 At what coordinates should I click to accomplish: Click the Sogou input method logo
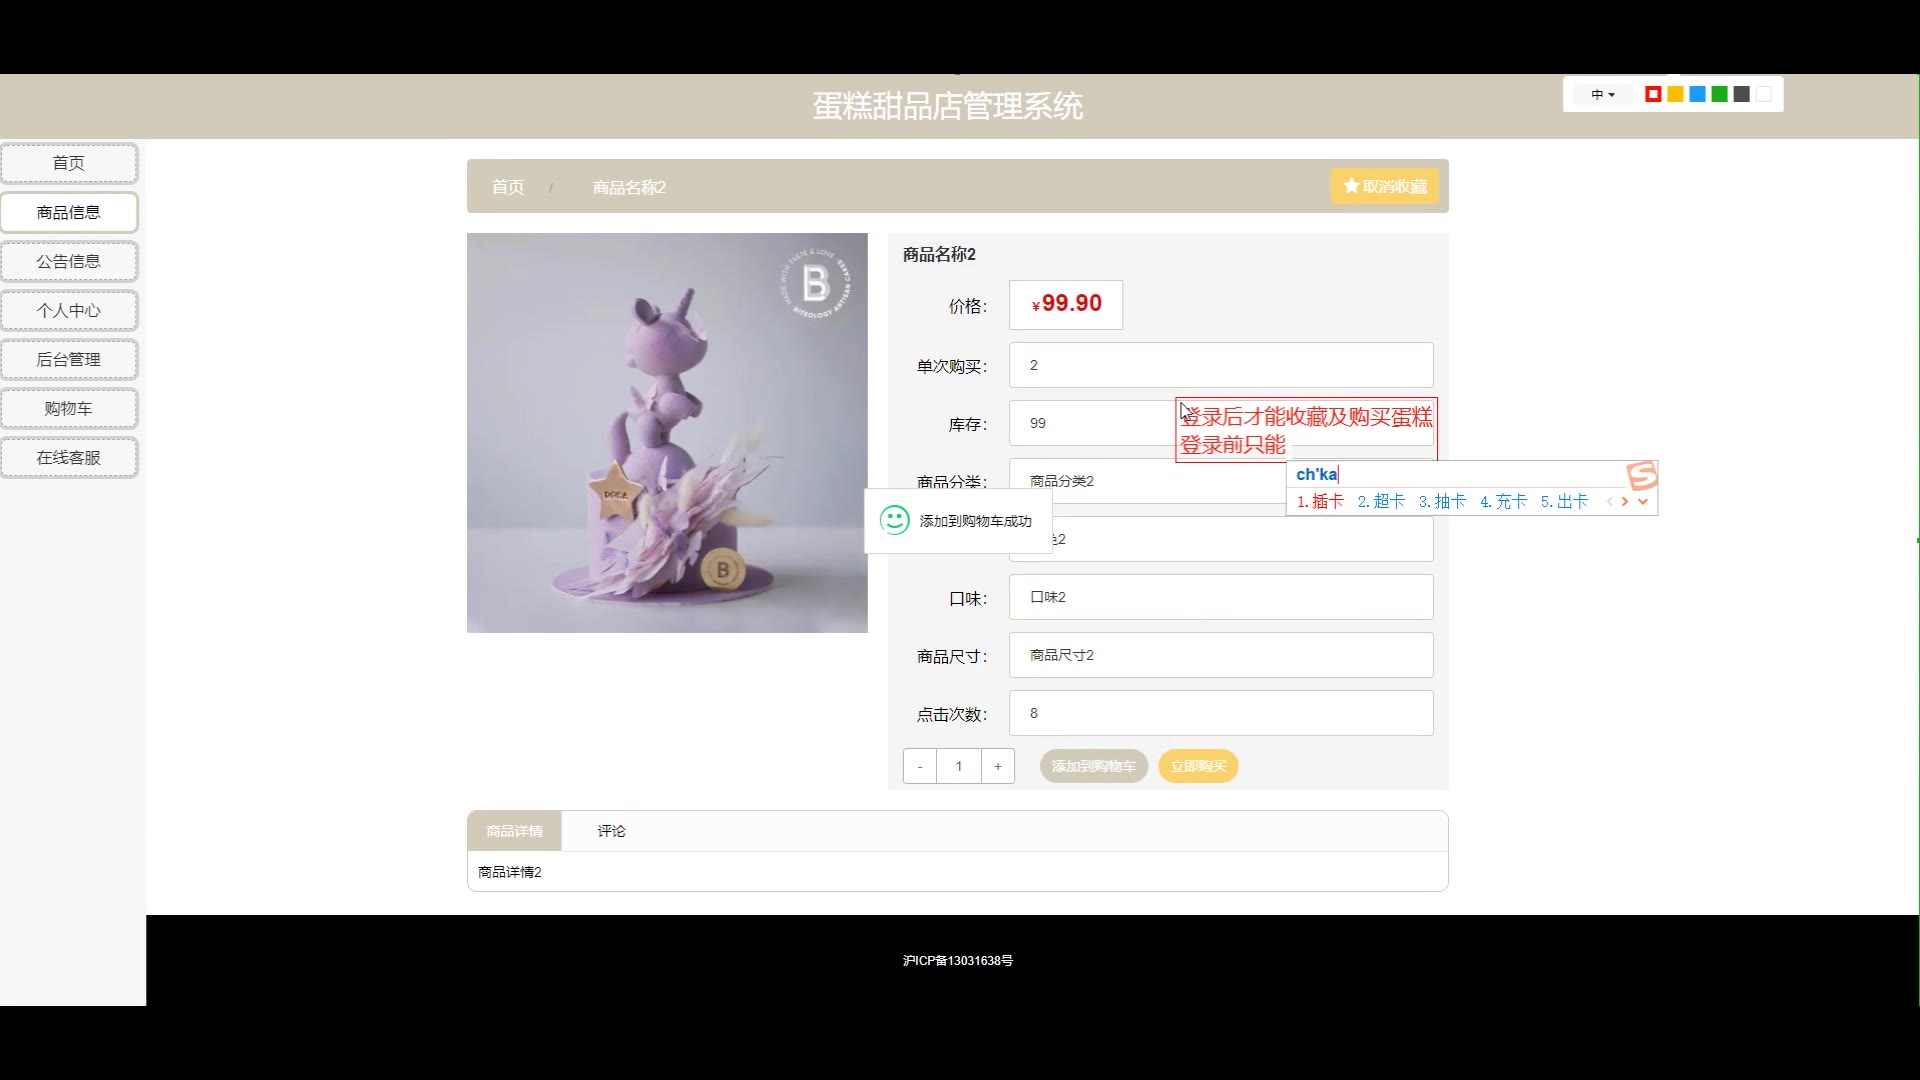1641,475
